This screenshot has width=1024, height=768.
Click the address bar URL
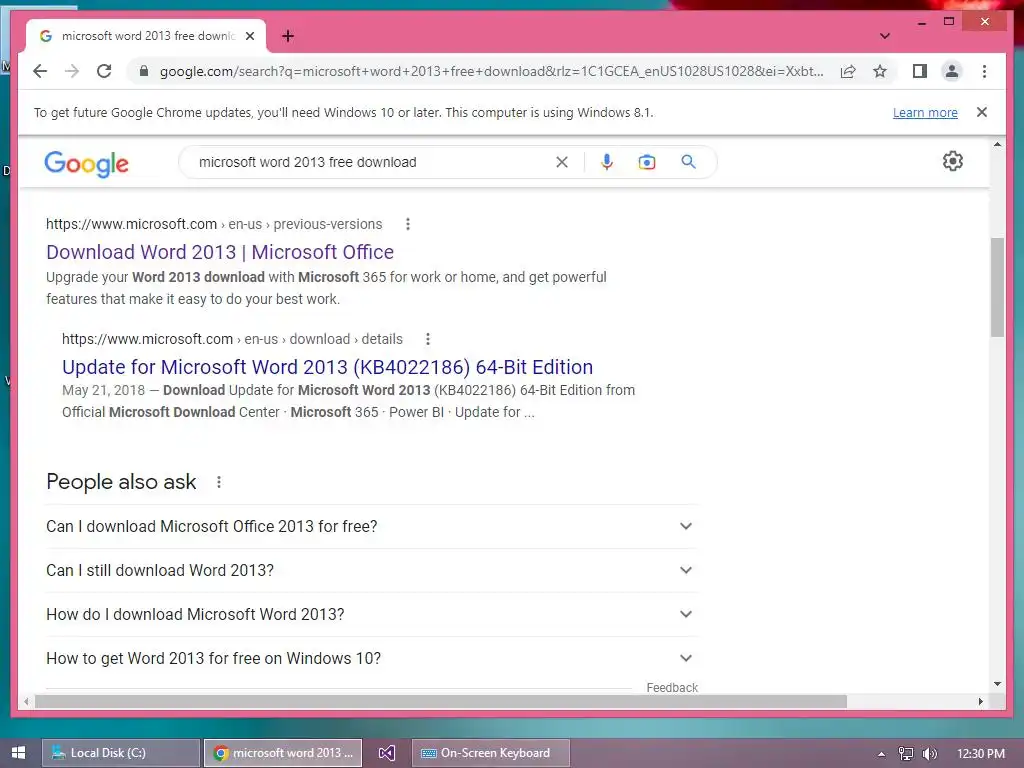pyautogui.click(x=492, y=71)
